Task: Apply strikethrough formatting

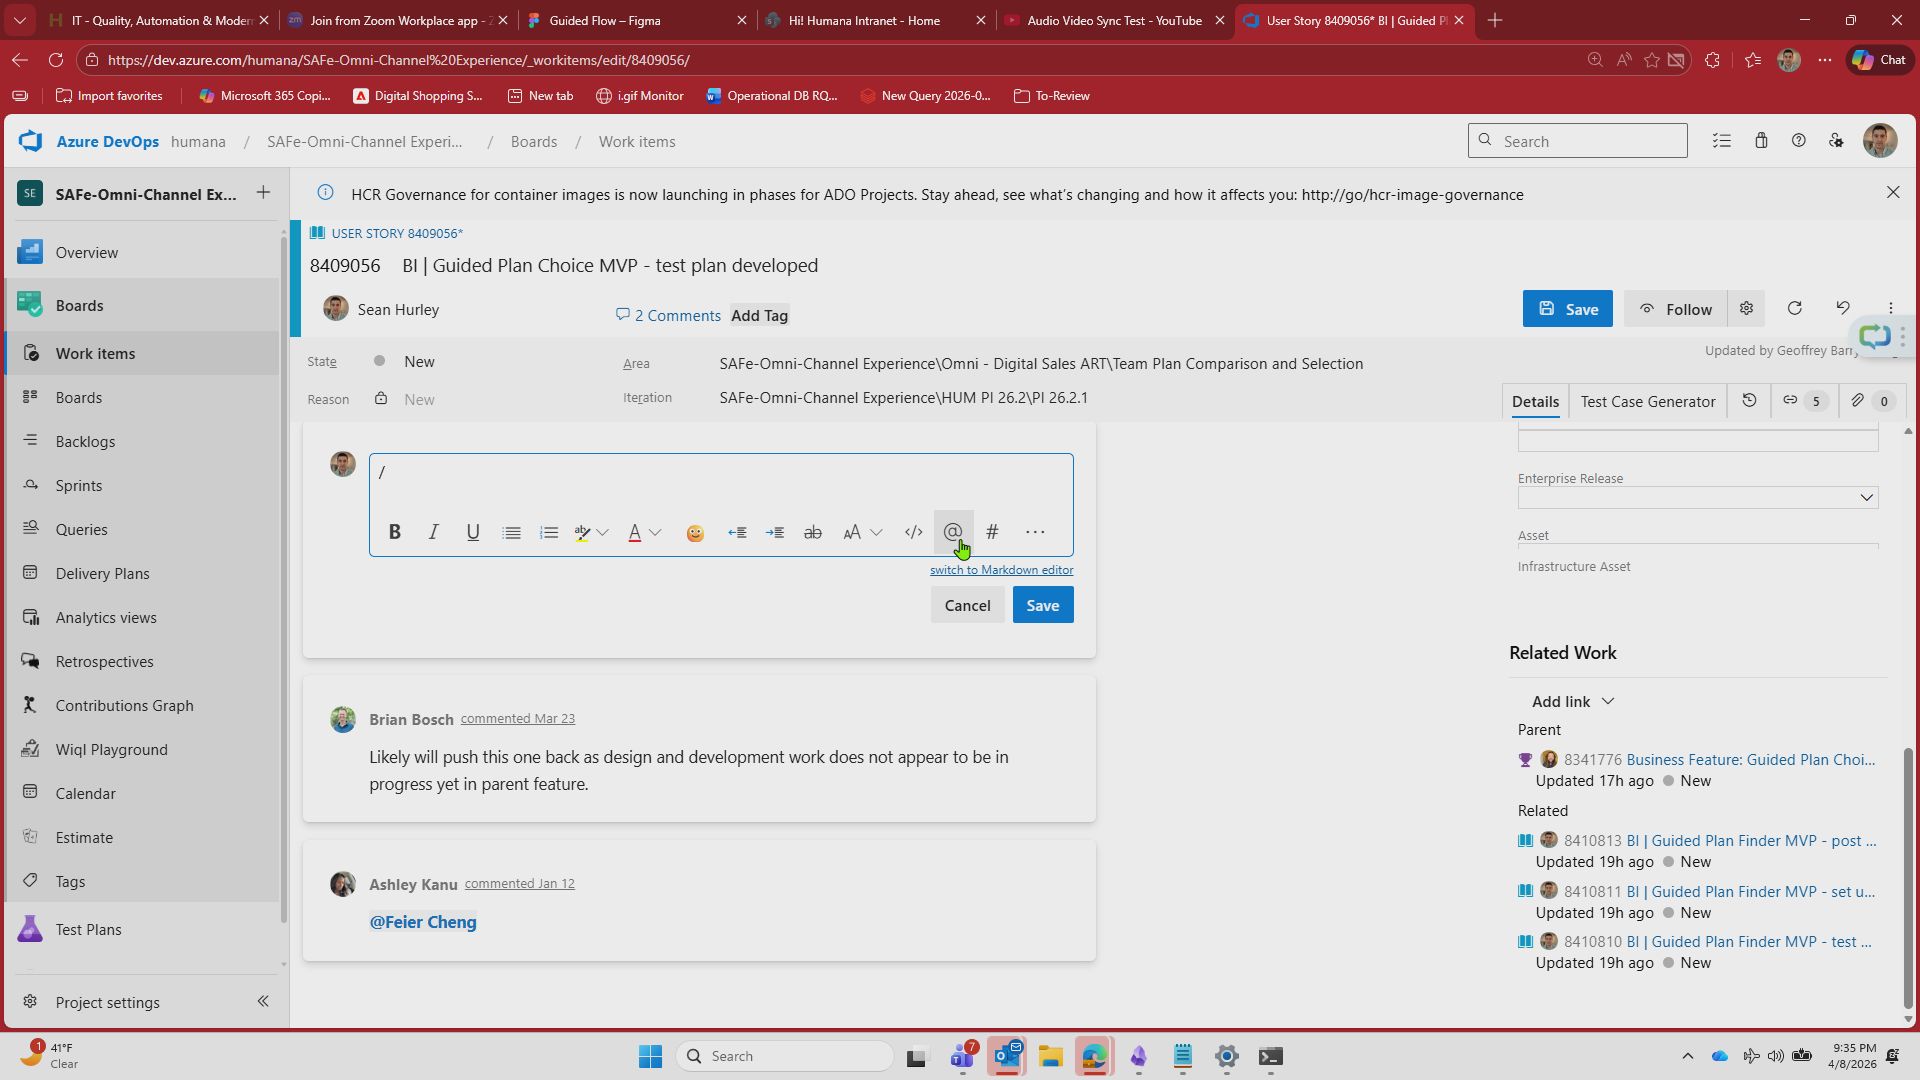Action: pyautogui.click(x=813, y=533)
